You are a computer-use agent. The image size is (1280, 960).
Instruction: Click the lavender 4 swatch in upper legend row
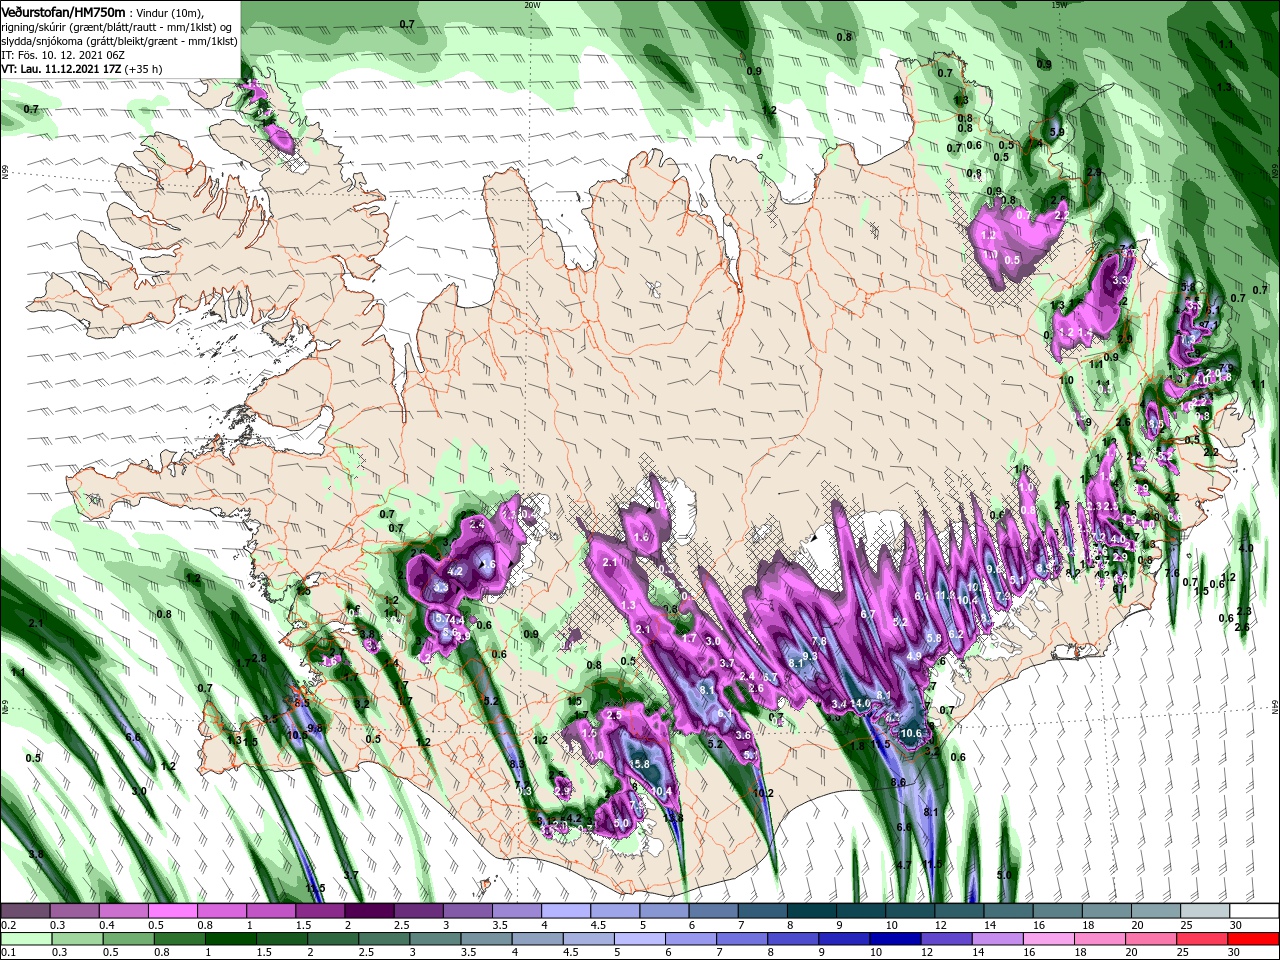(565, 910)
